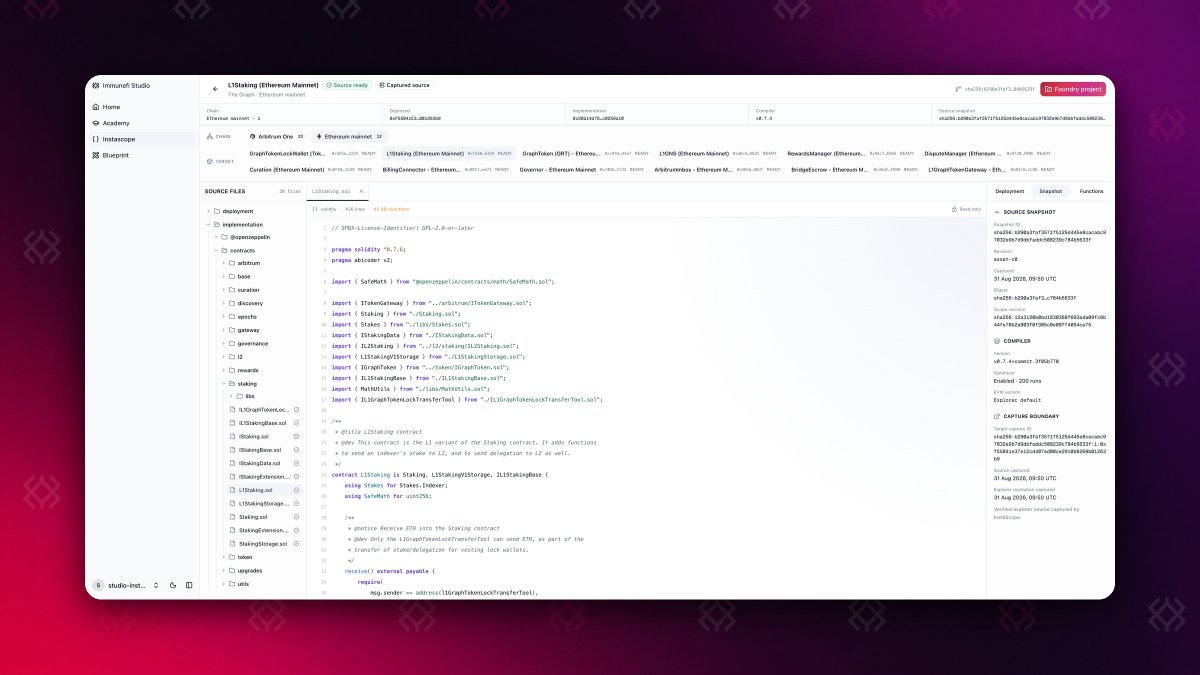
Task: Click the Source ready status badge
Action: (x=346, y=85)
